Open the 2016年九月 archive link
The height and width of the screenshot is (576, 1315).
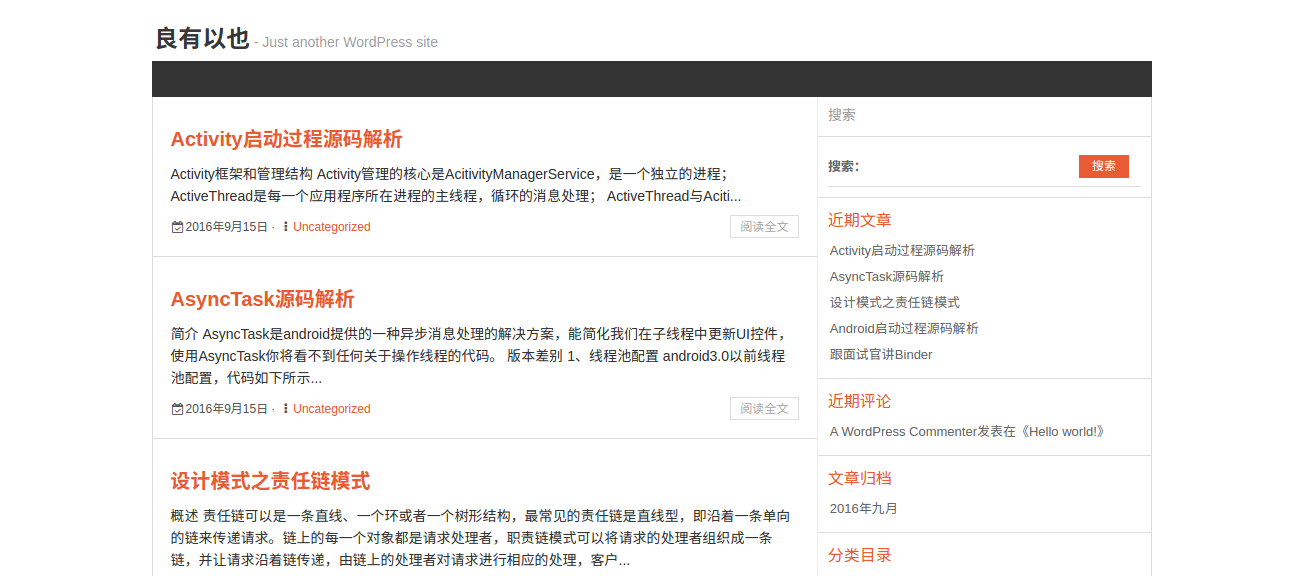click(864, 508)
